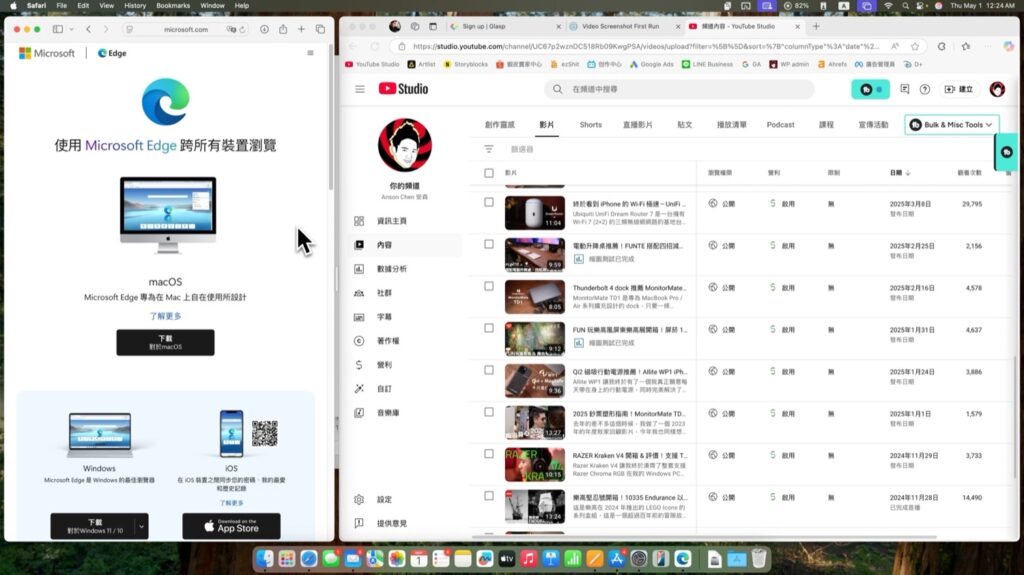Open the filter icon above video list
This screenshot has height=575, width=1024.
[x=488, y=149]
